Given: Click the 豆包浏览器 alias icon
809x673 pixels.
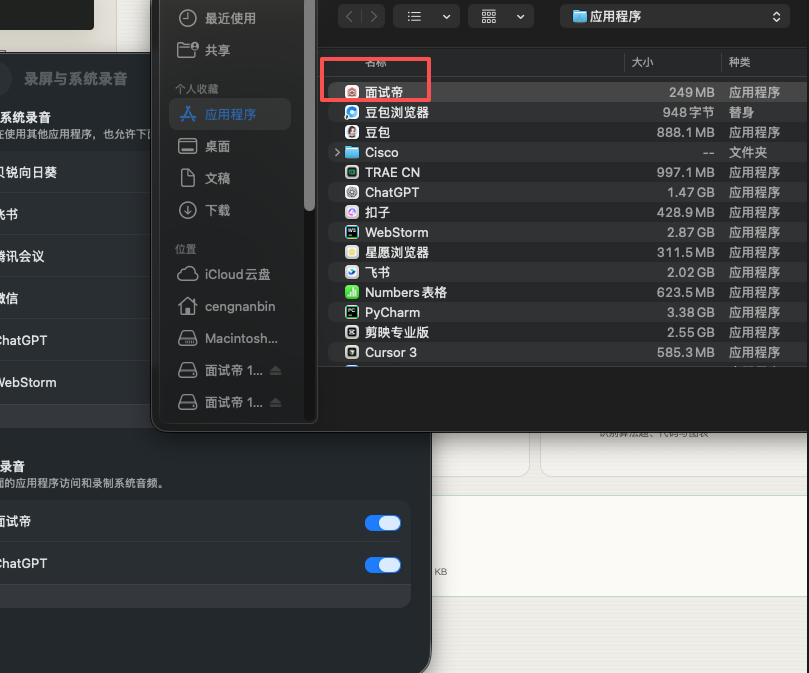Looking at the screenshot, I should (352, 113).
